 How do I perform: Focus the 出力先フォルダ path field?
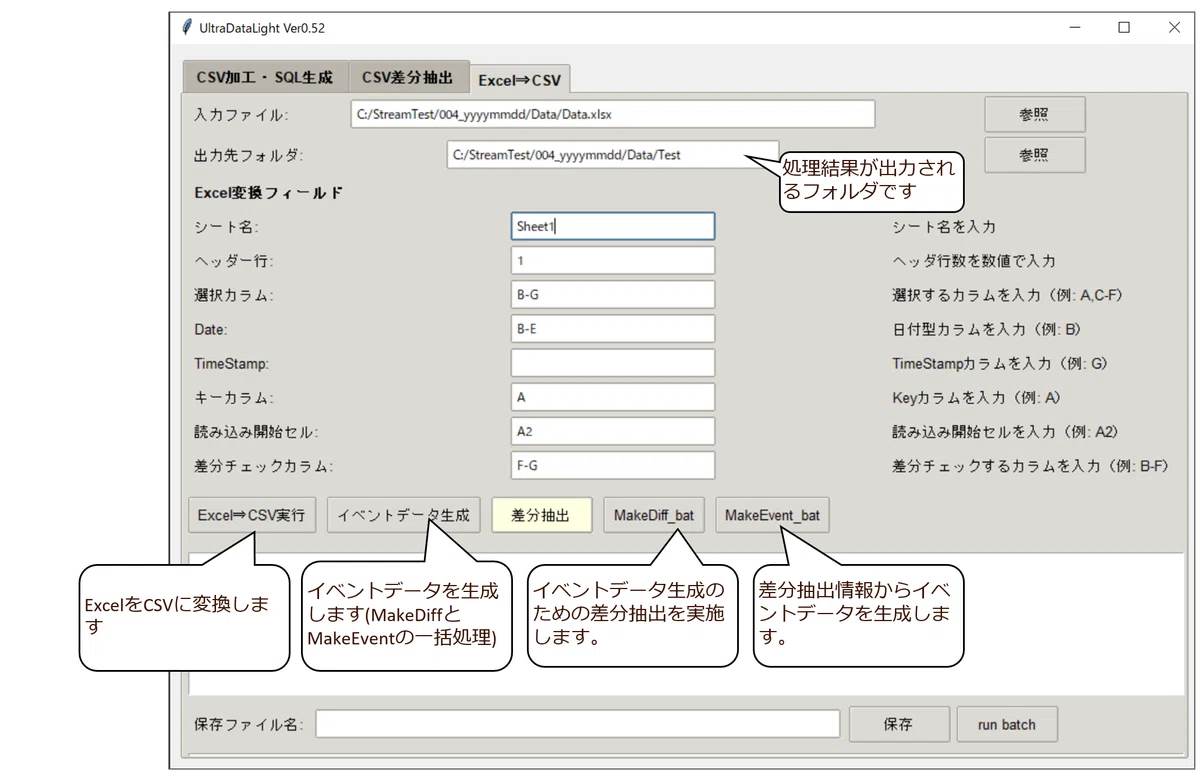click(x=613, y=155)
